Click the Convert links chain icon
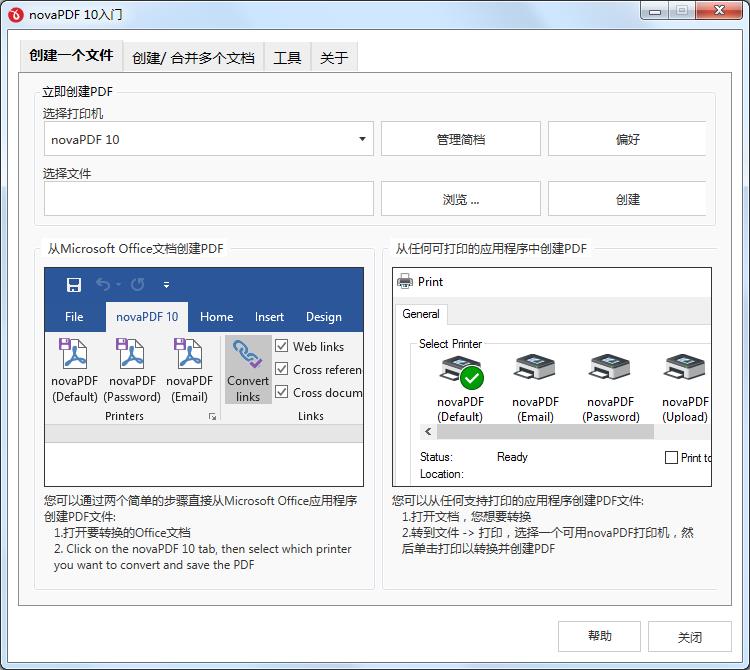 (x=247, y=354)
